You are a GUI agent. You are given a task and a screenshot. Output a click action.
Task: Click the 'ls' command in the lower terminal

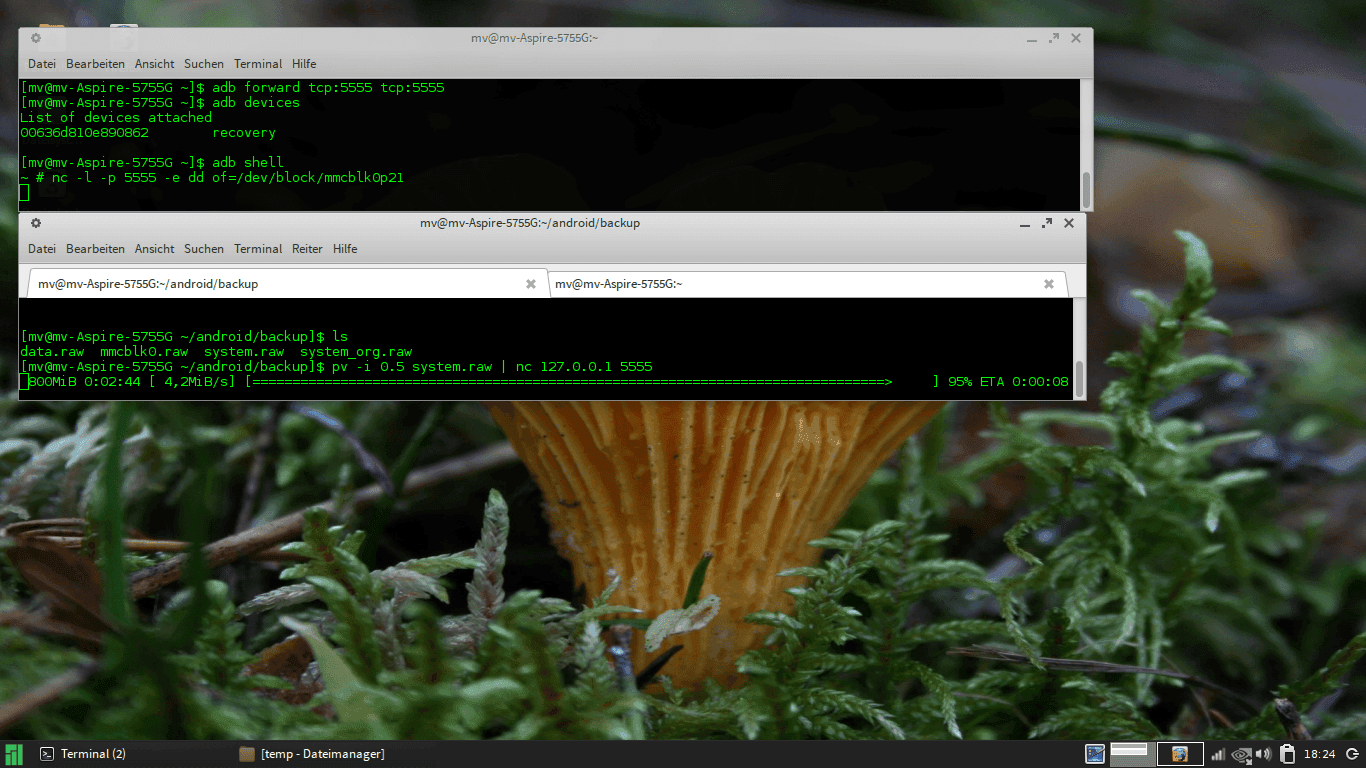tap(340, 337)
